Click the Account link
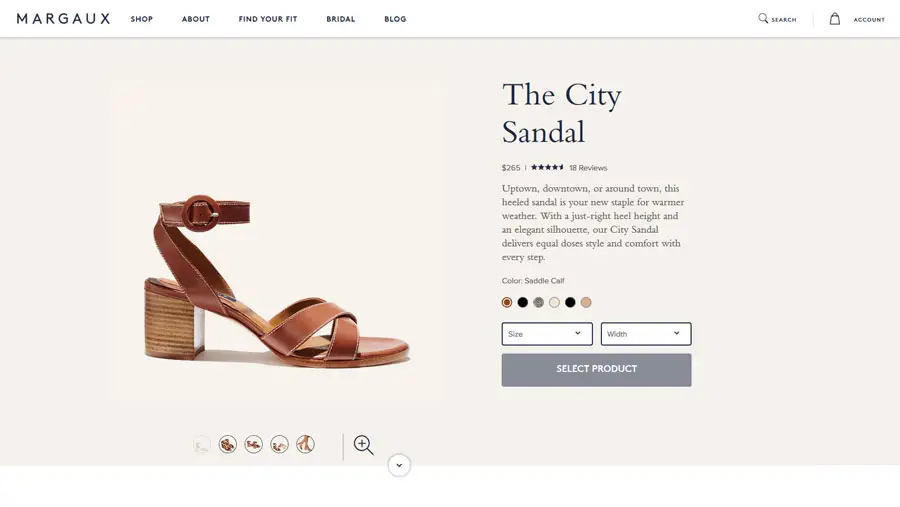 point(869,20)
